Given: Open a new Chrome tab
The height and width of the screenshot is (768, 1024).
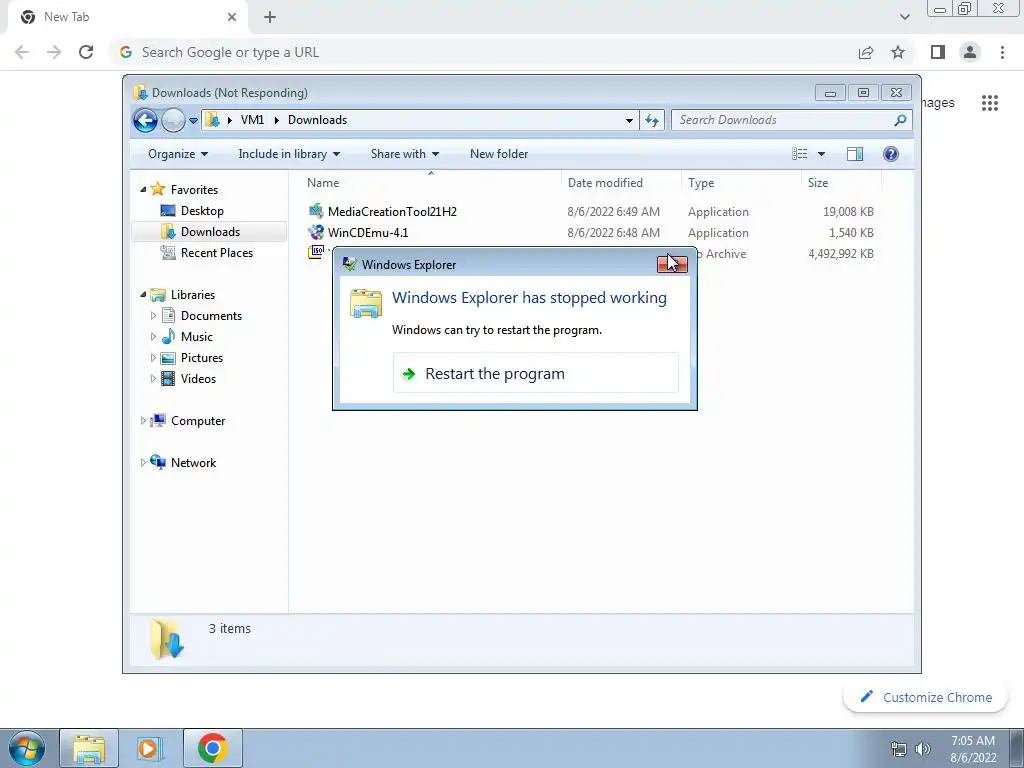Looking at the screenshot, I should click(x=270, y=17).
